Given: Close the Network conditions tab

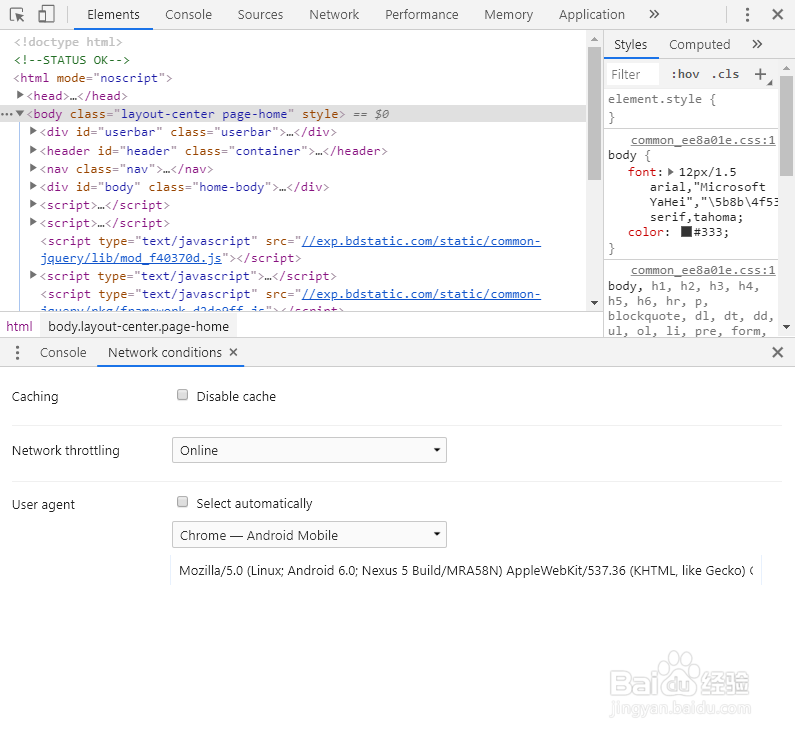Looking at the screenshot, I should coord(233,352).
